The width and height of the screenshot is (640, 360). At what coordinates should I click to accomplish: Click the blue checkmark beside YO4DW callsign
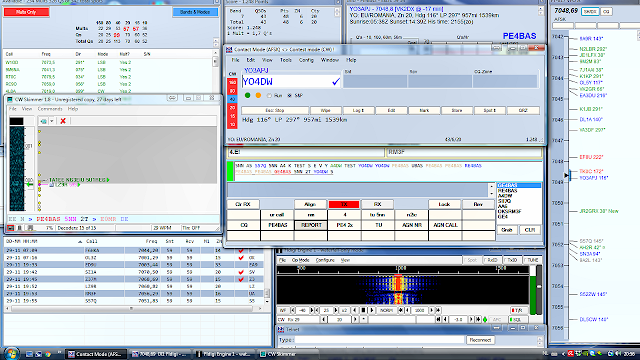point(336,82)
